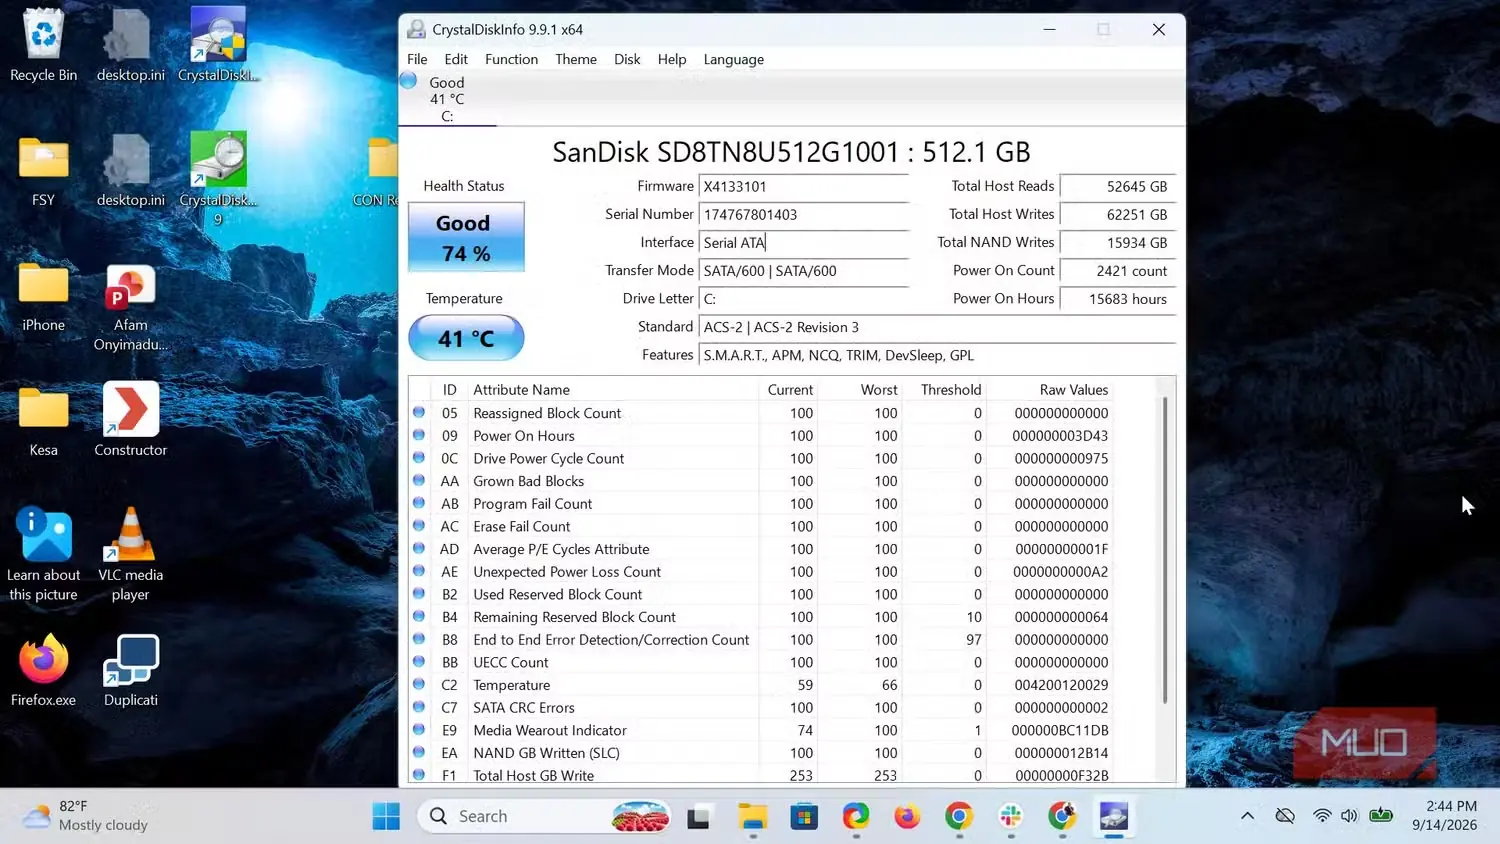Click the Interface field showing Serial ATA

804,243
